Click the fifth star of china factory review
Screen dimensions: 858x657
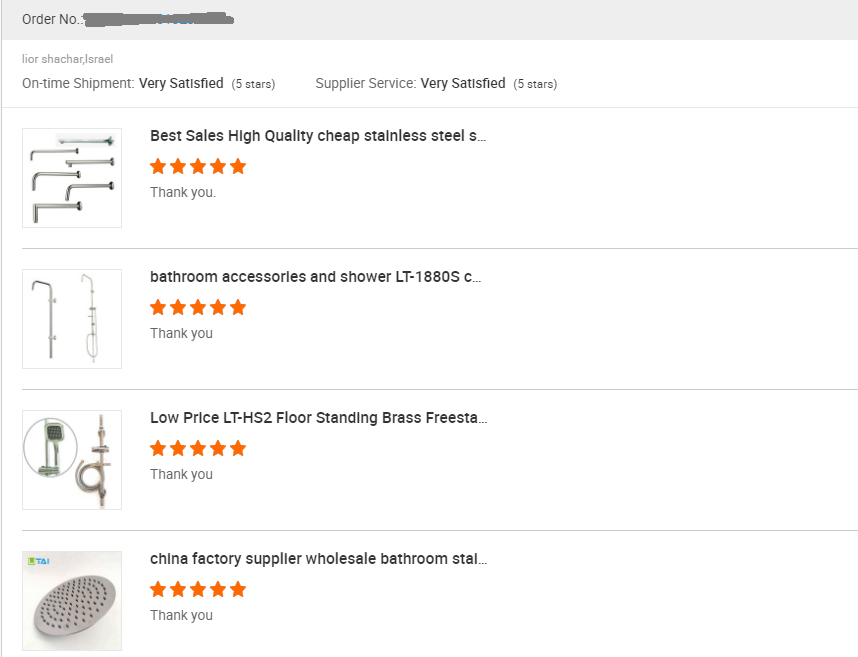(238, 589)
